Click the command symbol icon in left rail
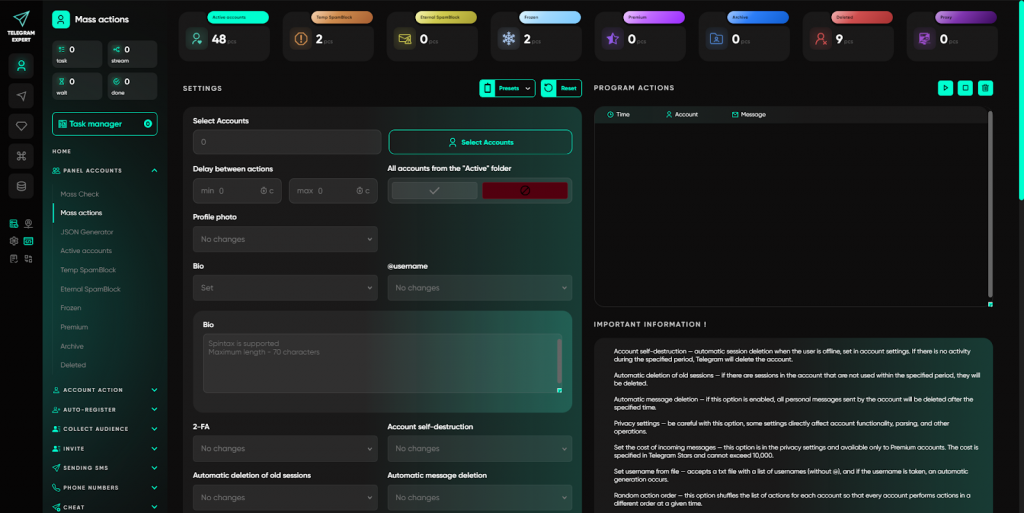The height and width of the screenshot is (513, 1024). pos(21,156)
